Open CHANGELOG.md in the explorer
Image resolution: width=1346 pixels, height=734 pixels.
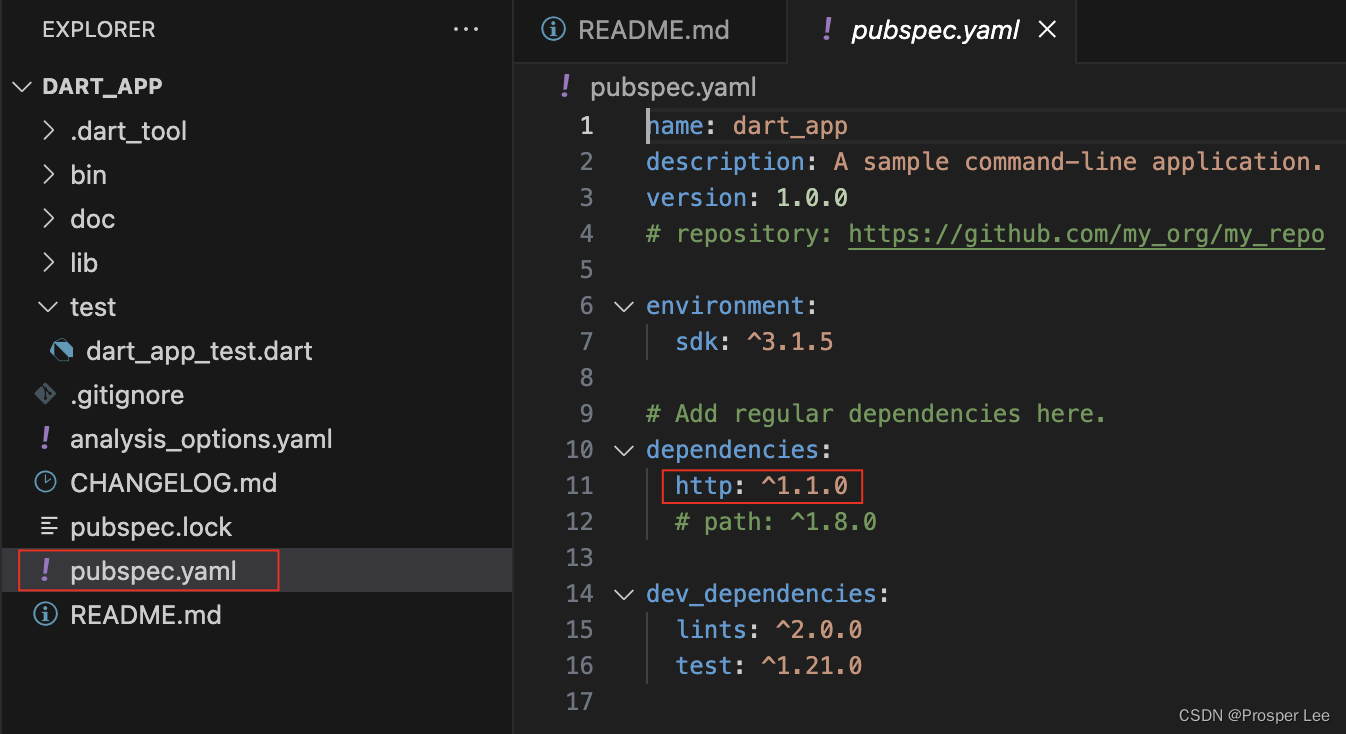173,483
